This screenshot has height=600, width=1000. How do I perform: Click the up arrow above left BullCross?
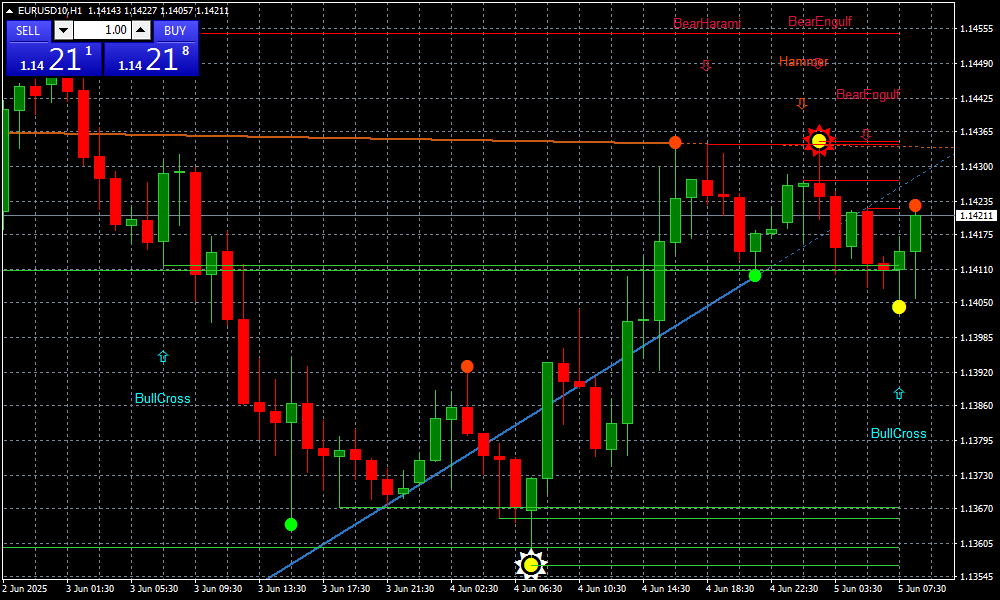163,356
